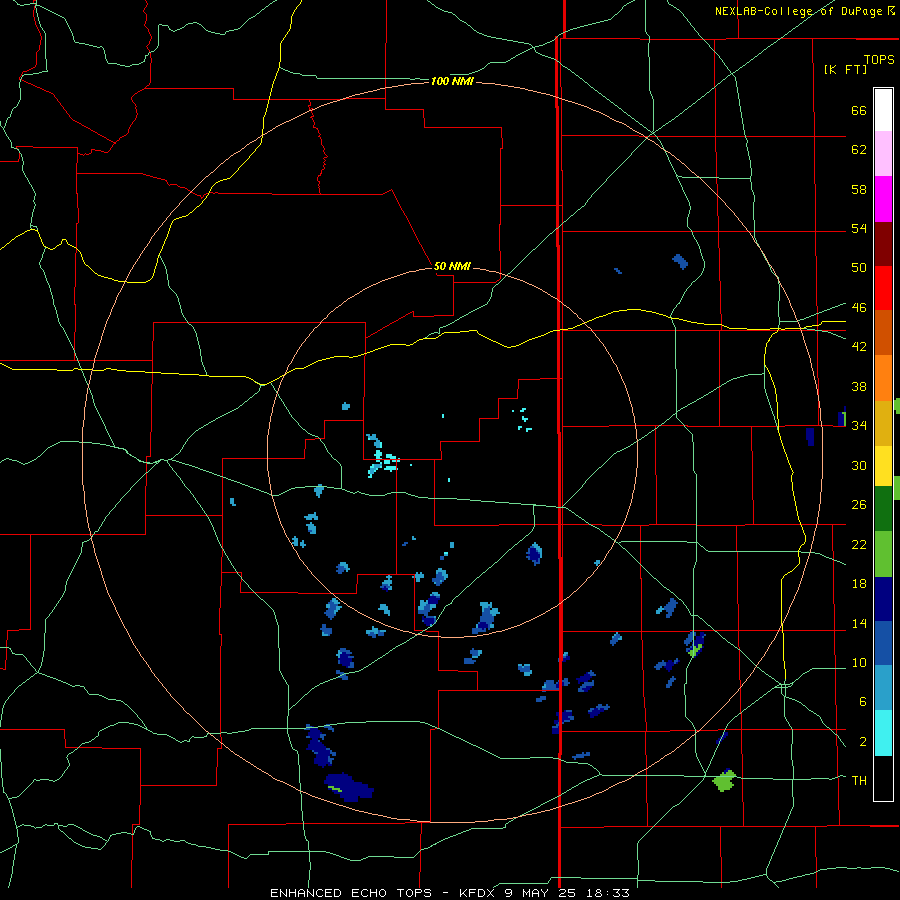Select the 46 scale value
Screen dimensions: 900x900
pyautogui.click(x=859, y=307)
